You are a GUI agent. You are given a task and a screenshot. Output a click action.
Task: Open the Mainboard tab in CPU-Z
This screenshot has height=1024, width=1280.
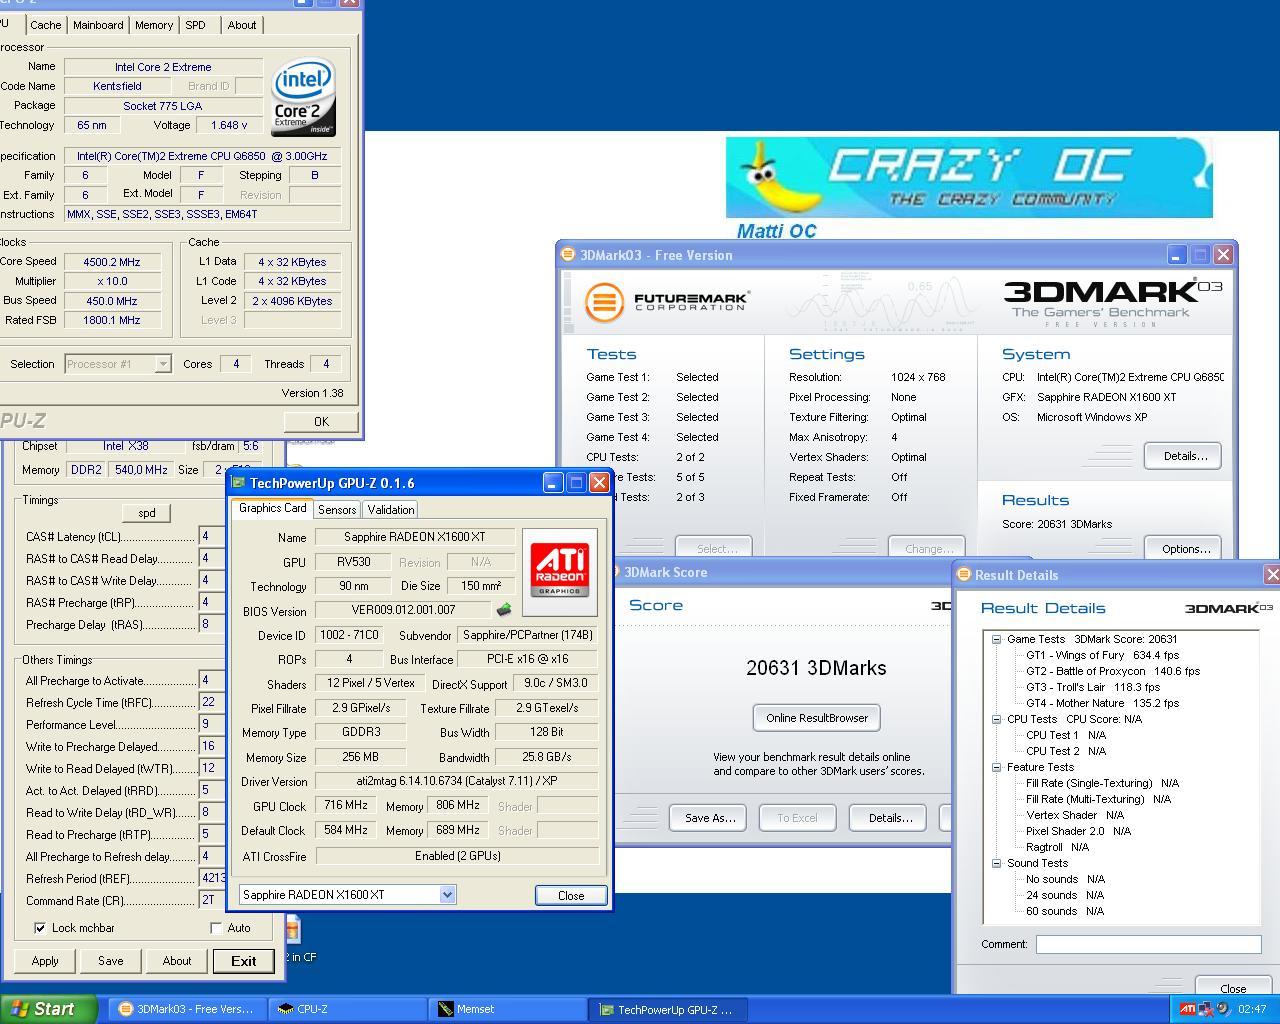click(98, 25)
